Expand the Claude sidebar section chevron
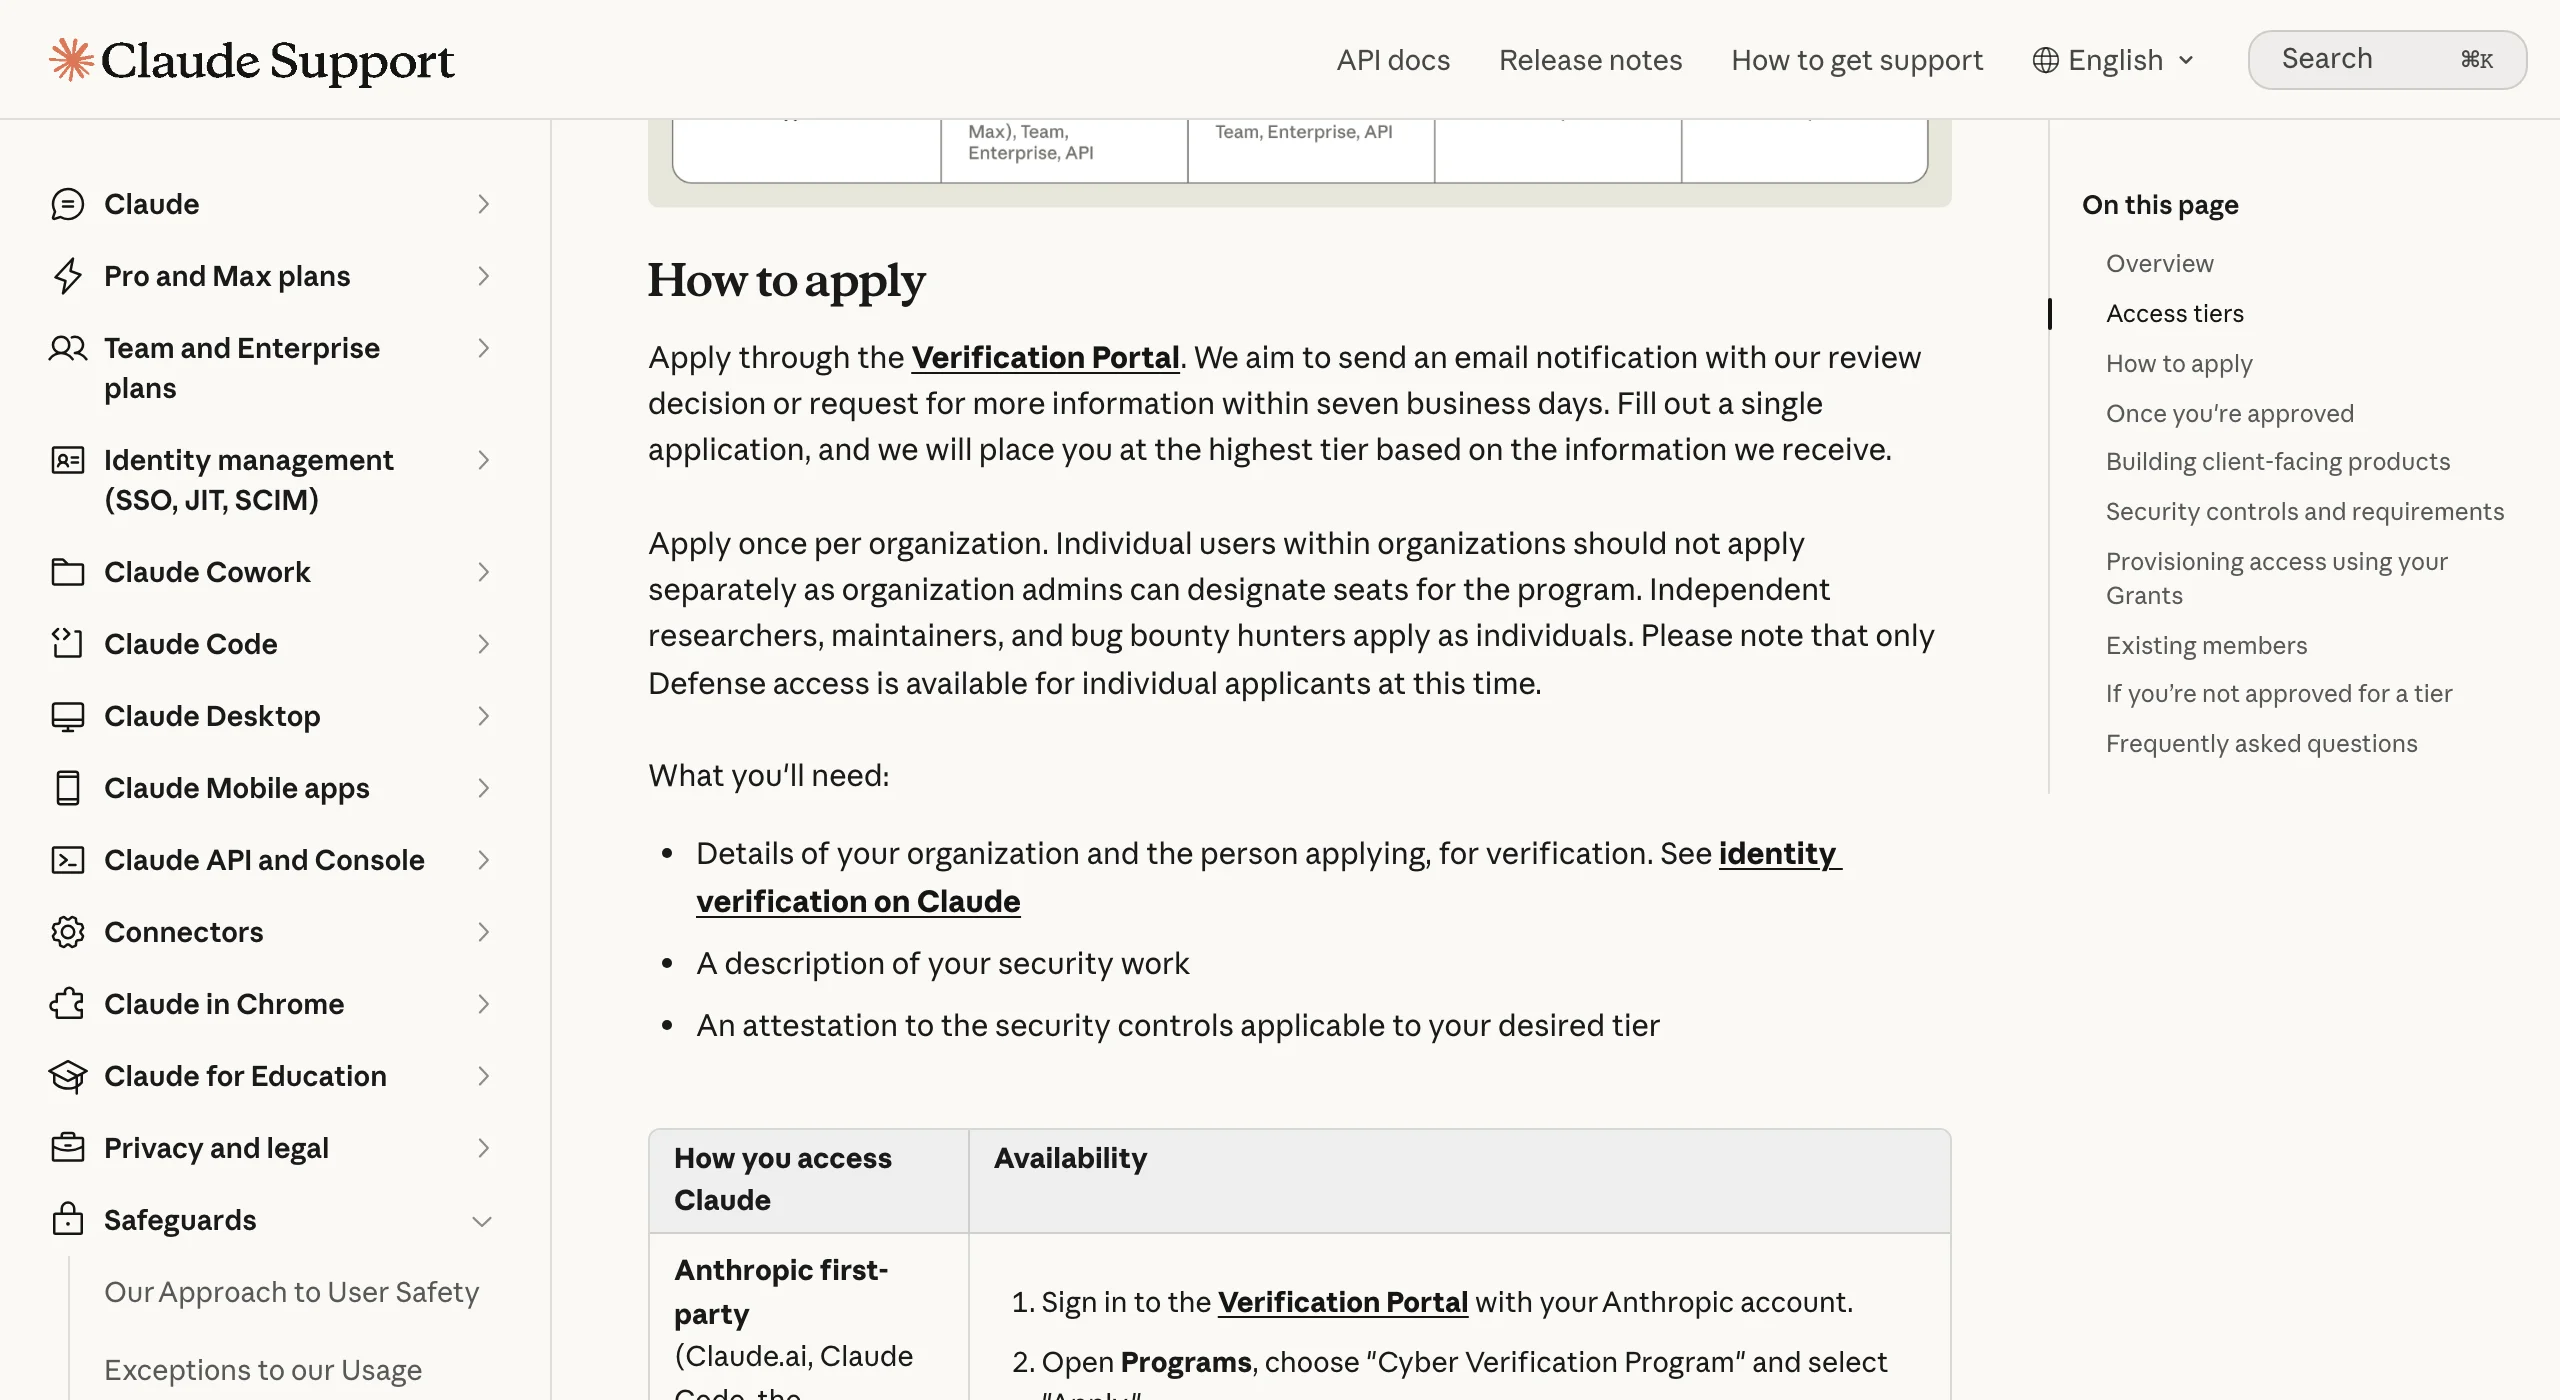This screenshot has height=1400, width=2560. pyautogui.click(x=483, y=204)
